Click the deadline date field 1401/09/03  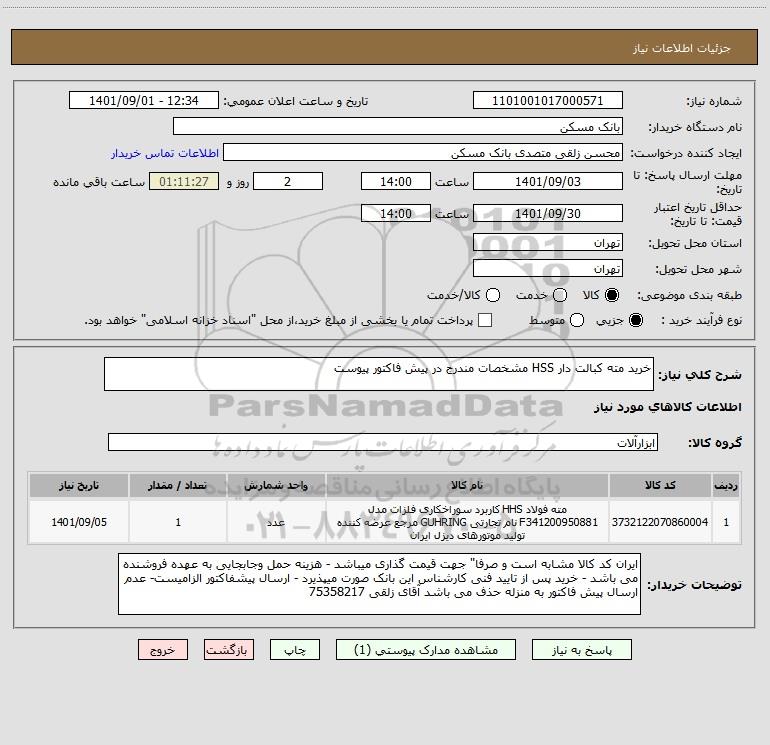click(x=548, y=181)
